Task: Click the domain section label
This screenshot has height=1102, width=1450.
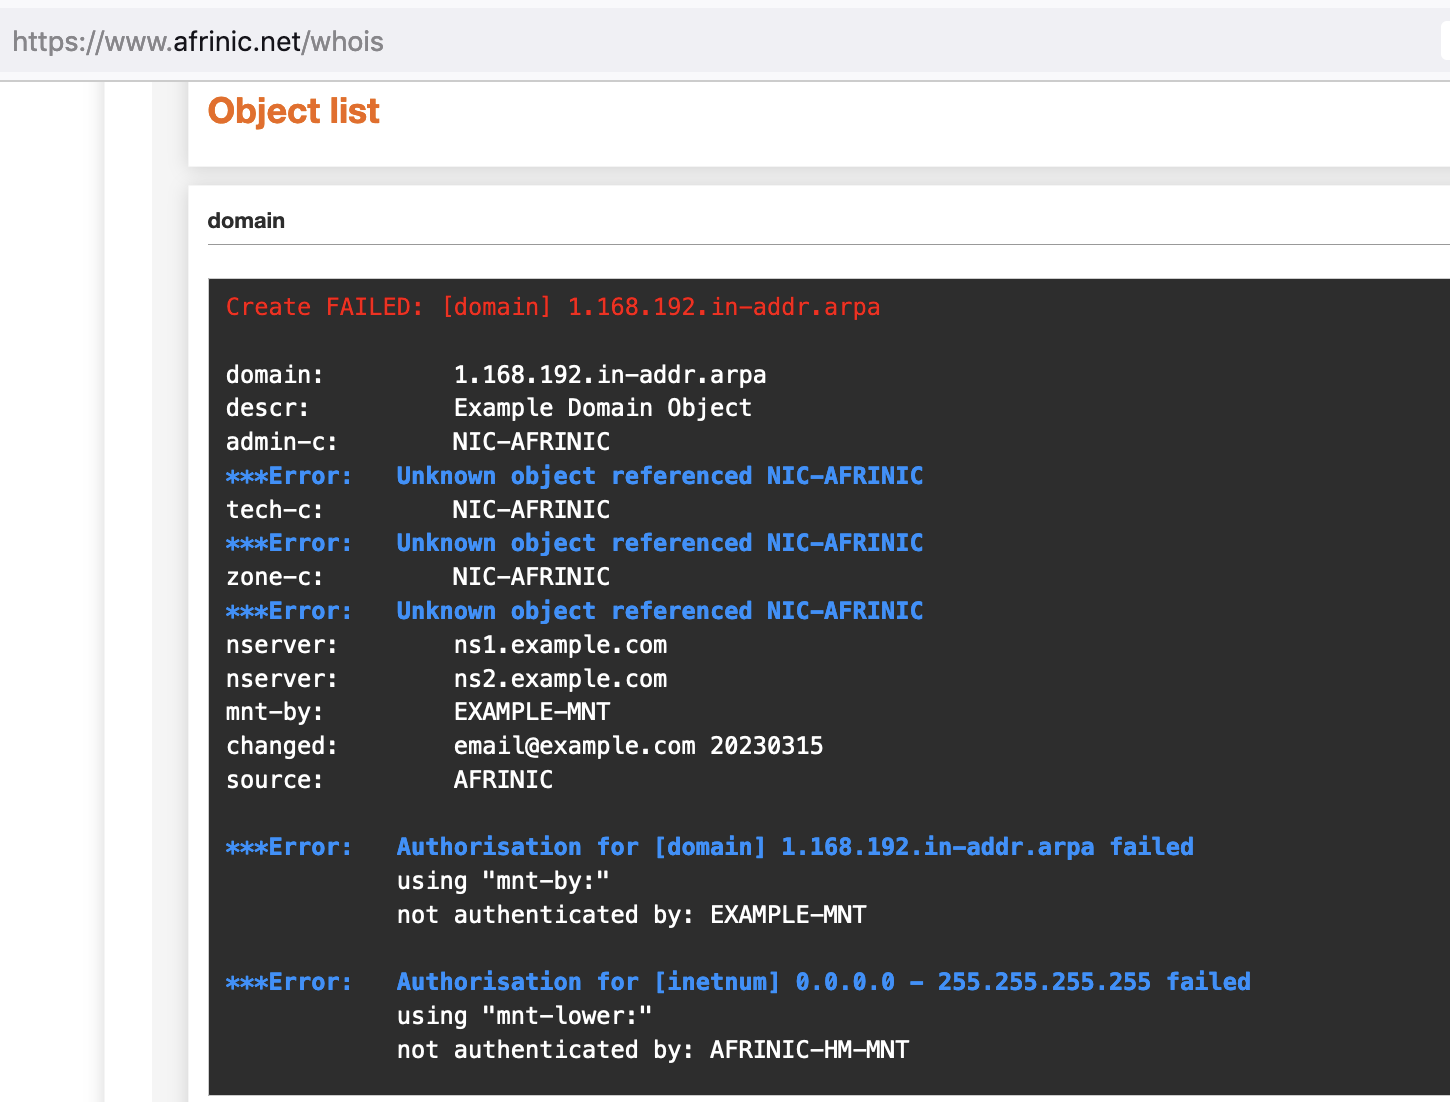Action: click(246, 220)
